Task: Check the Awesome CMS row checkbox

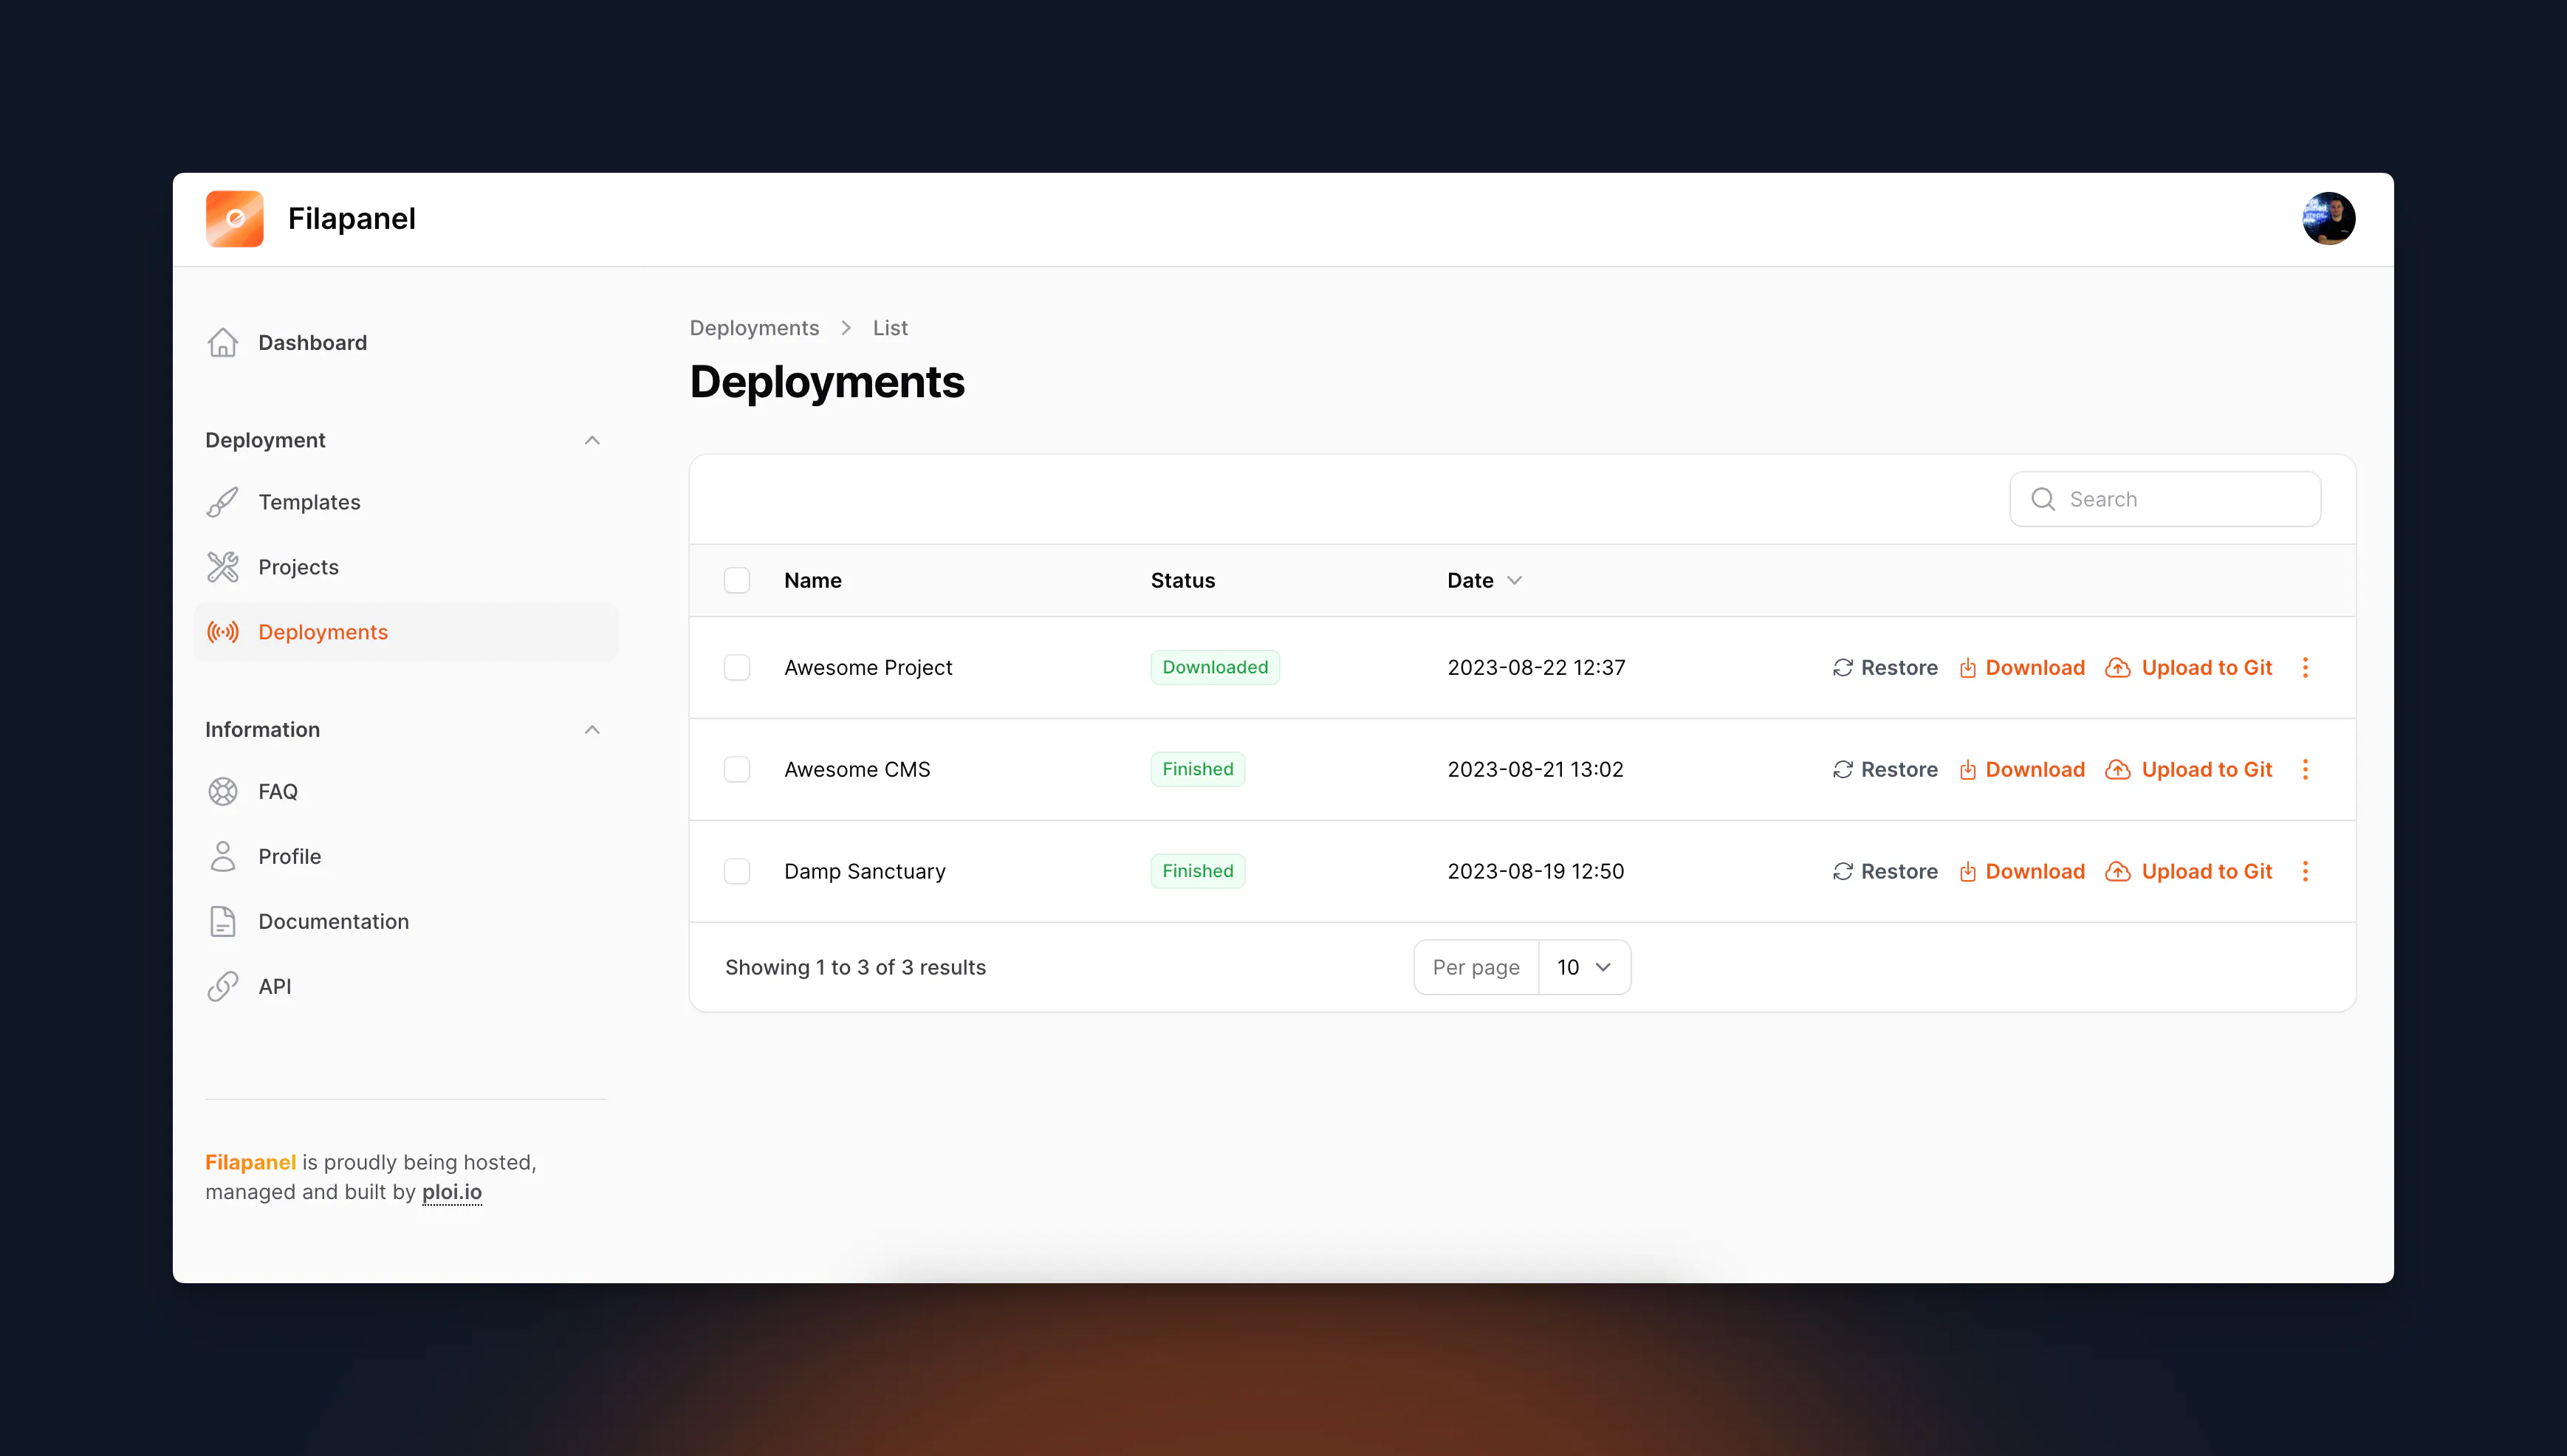Action: pyautogui.click(x=737, y=770)
